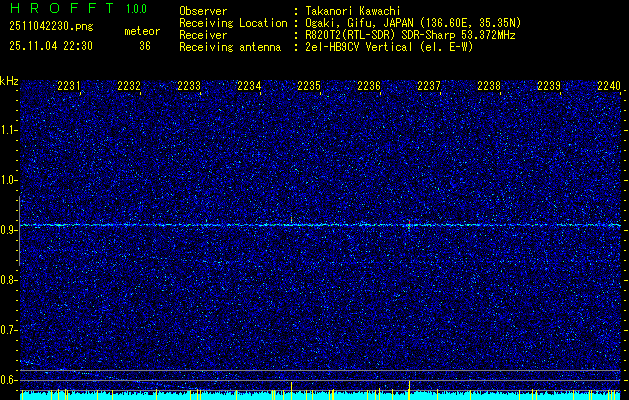Click the HROFFT title text
Screen dimensions: 629x400
(x=61, y=8)
